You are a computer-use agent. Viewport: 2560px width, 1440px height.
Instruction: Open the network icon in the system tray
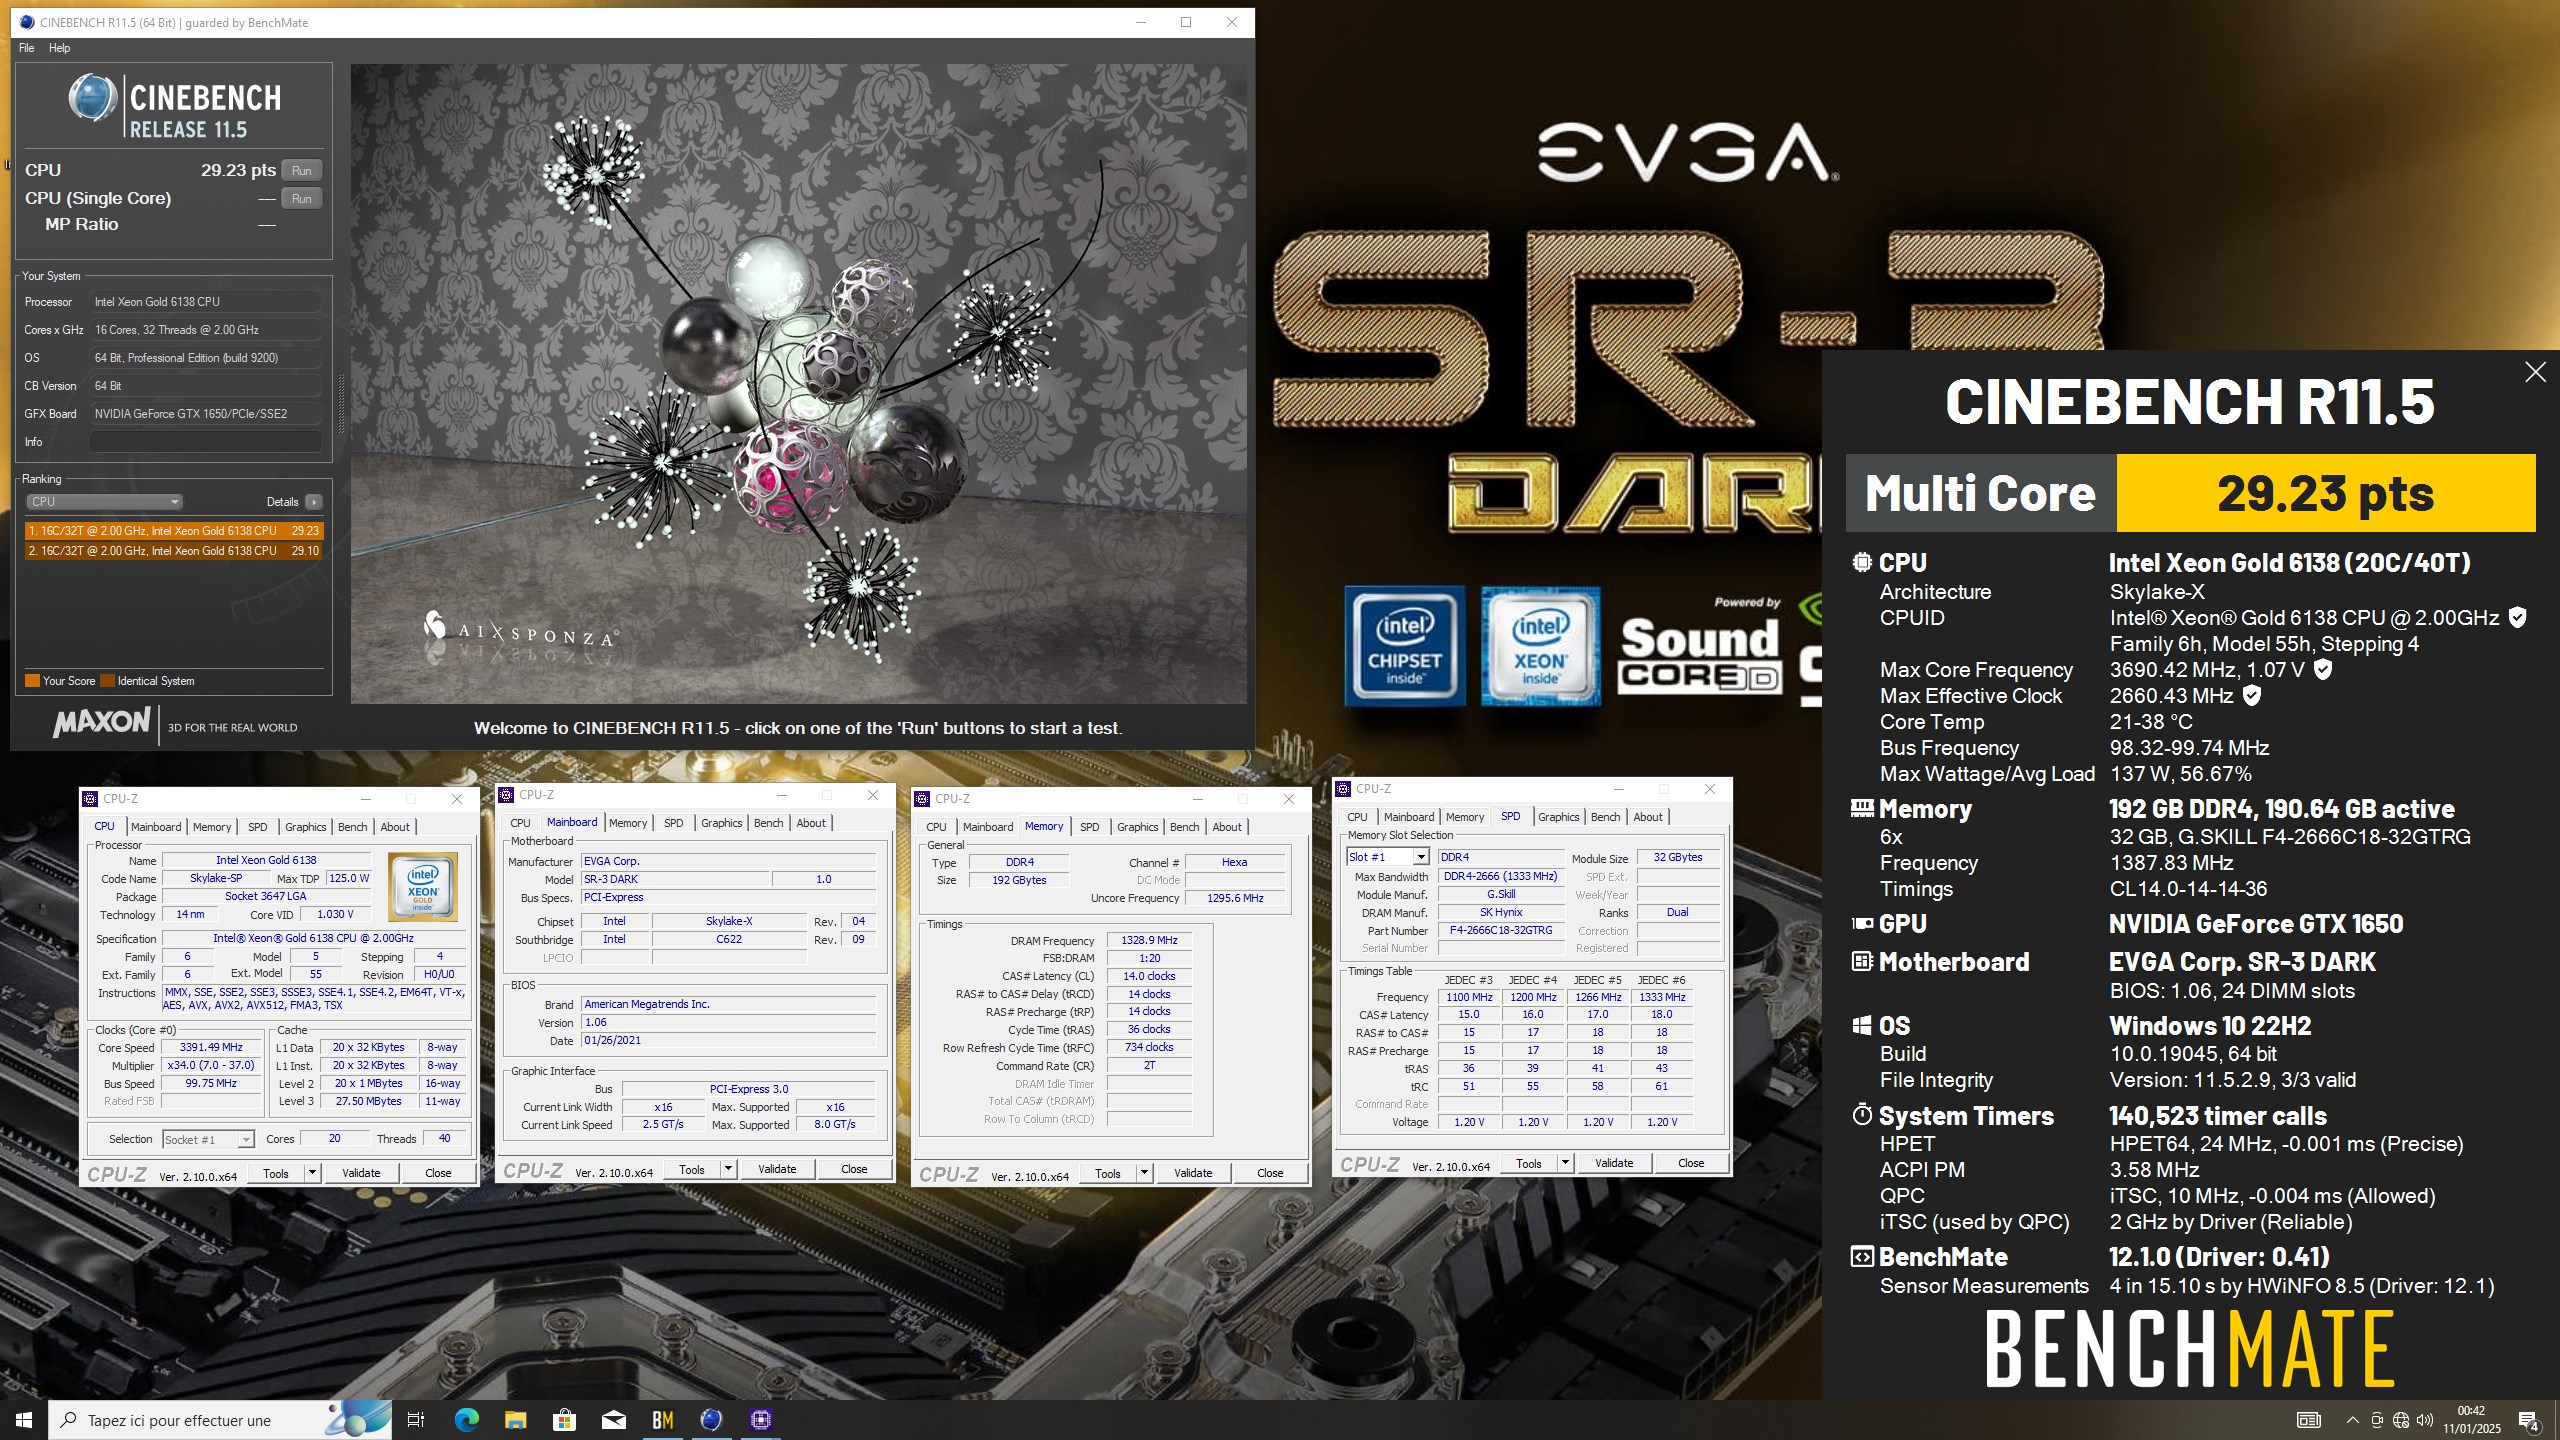click(x=2401, y=1420)
